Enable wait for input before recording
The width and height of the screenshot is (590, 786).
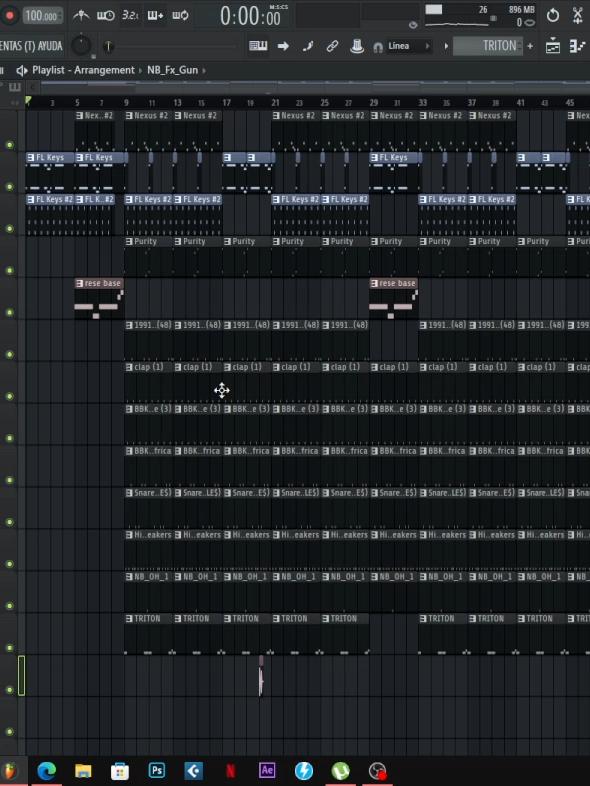[x=105, y=16]
